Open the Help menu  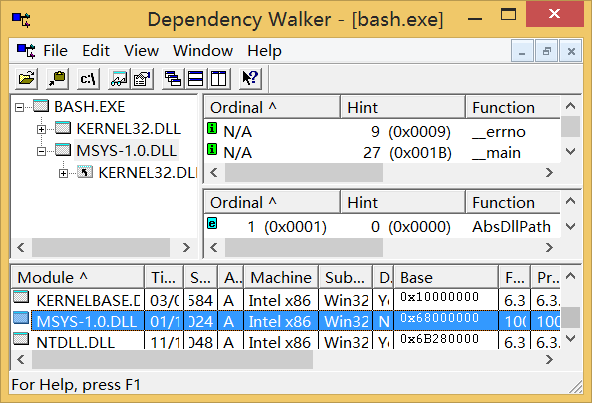coord(264,51)
